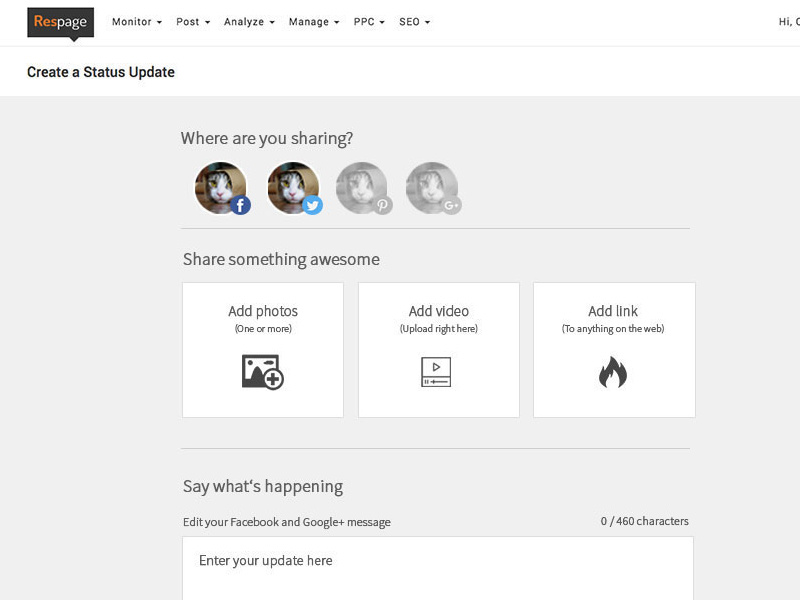Open the SEO dropdown

pos(411,22)
